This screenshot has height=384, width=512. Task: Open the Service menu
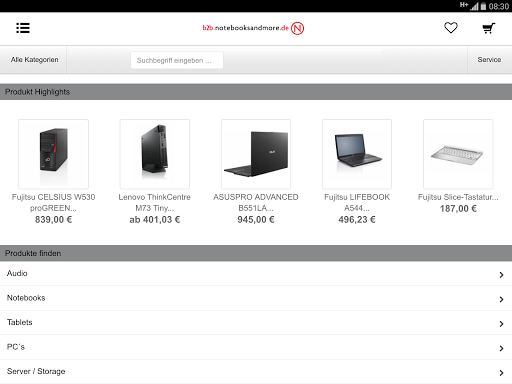pyautogui.click(x=489, y=60)
